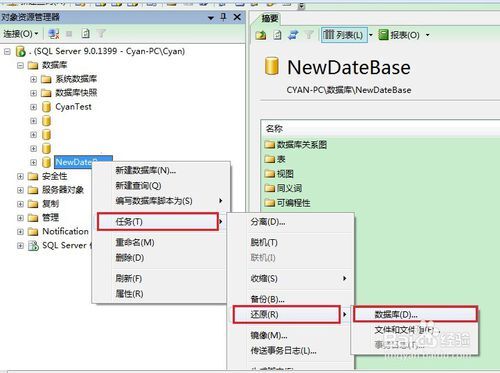
Task: Open the 还原(R) submenu item
Action: point(287,314)
